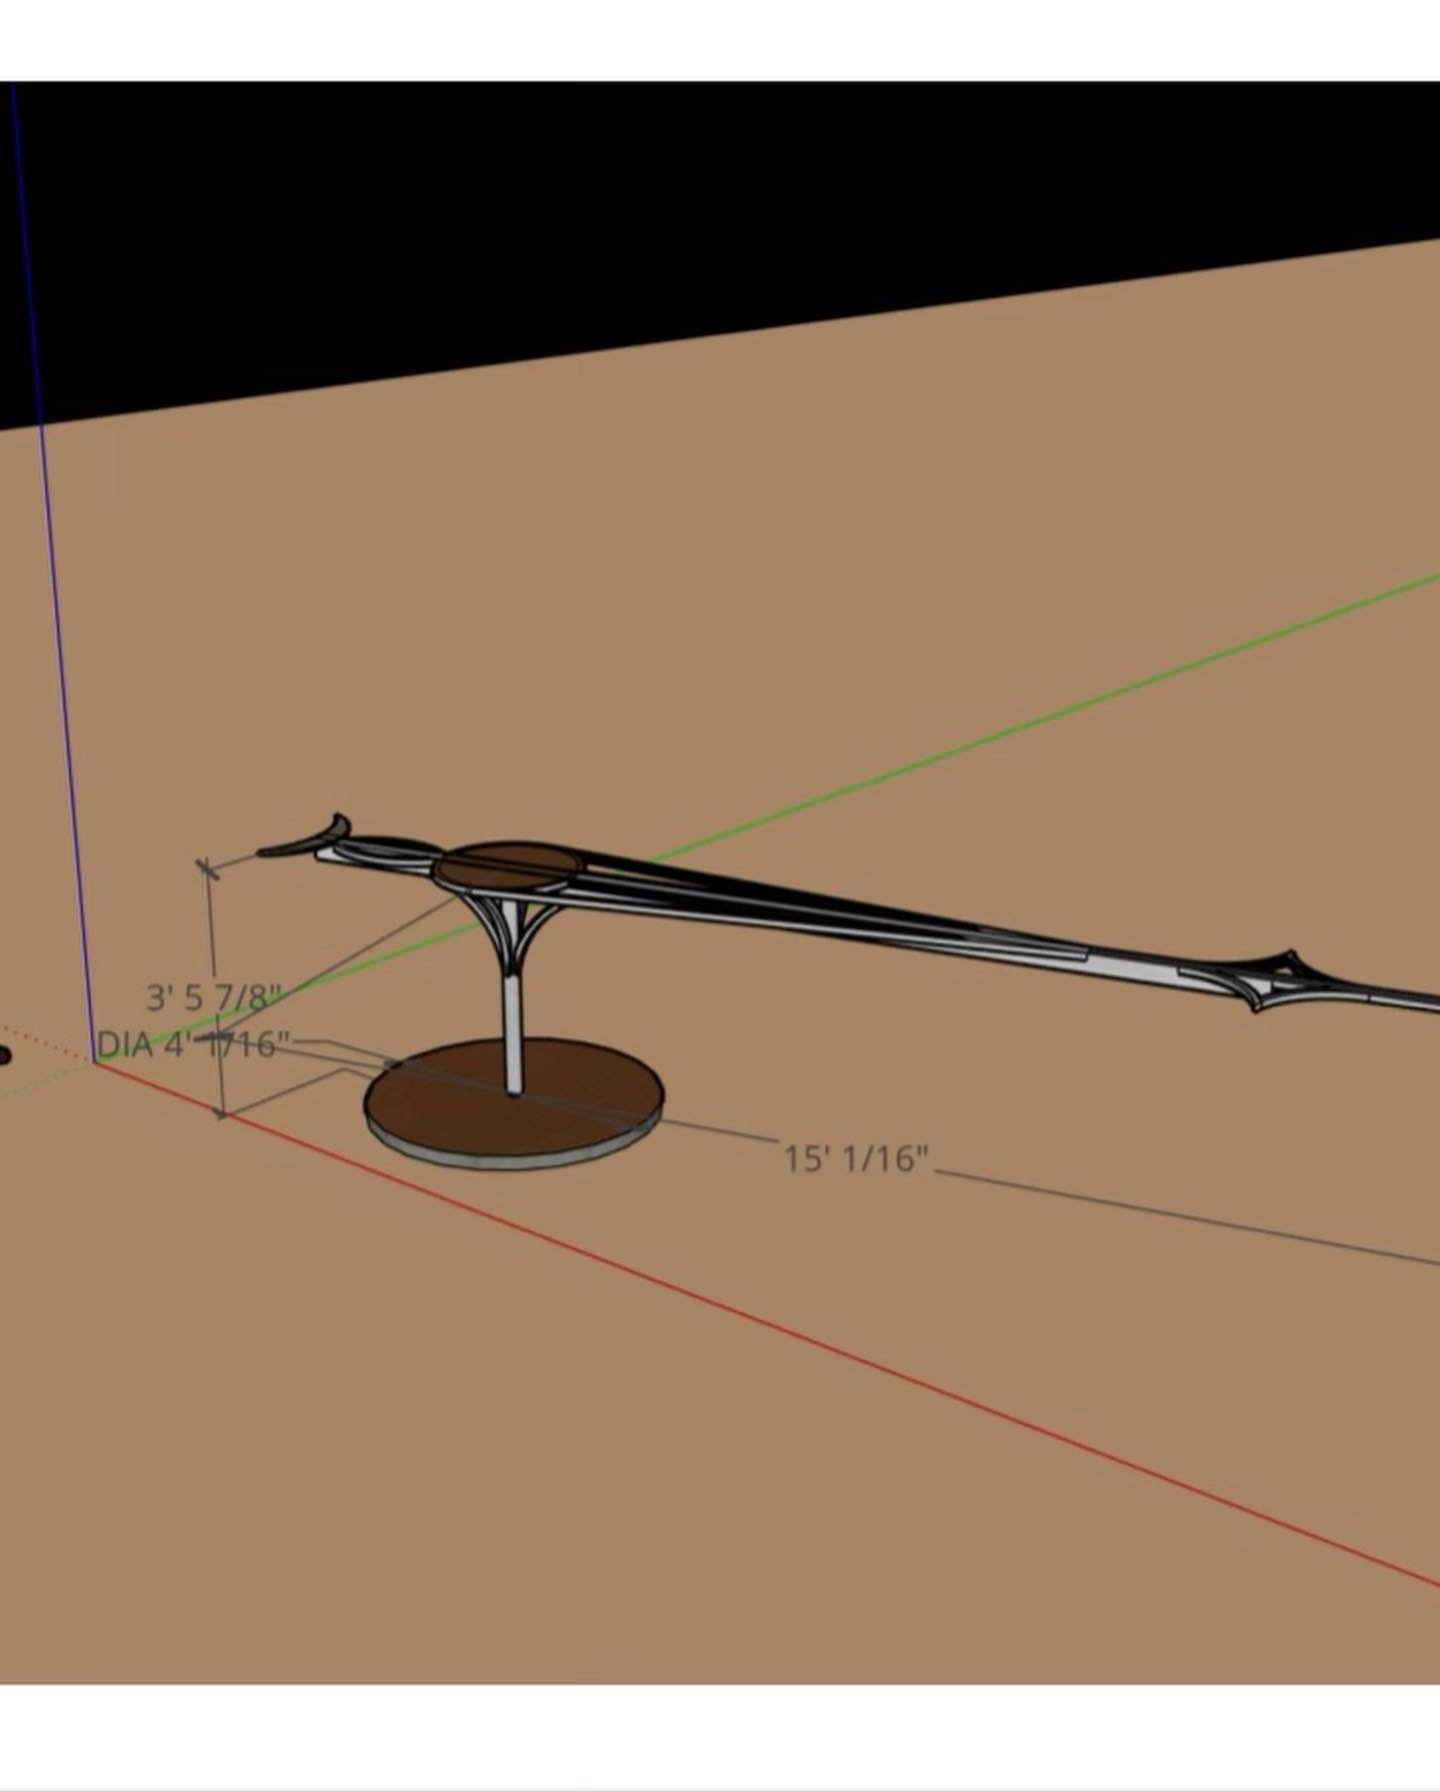This screenshot has width=1440, height=1791.
Task: Select the 3' 5 7/8" height dimension text
Action: click(213, 997)
